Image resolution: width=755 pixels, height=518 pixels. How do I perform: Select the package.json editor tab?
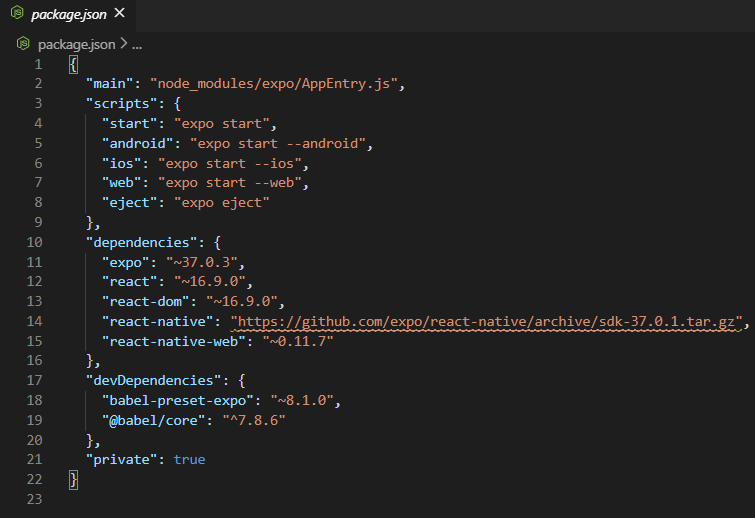(x=68, y=14)
